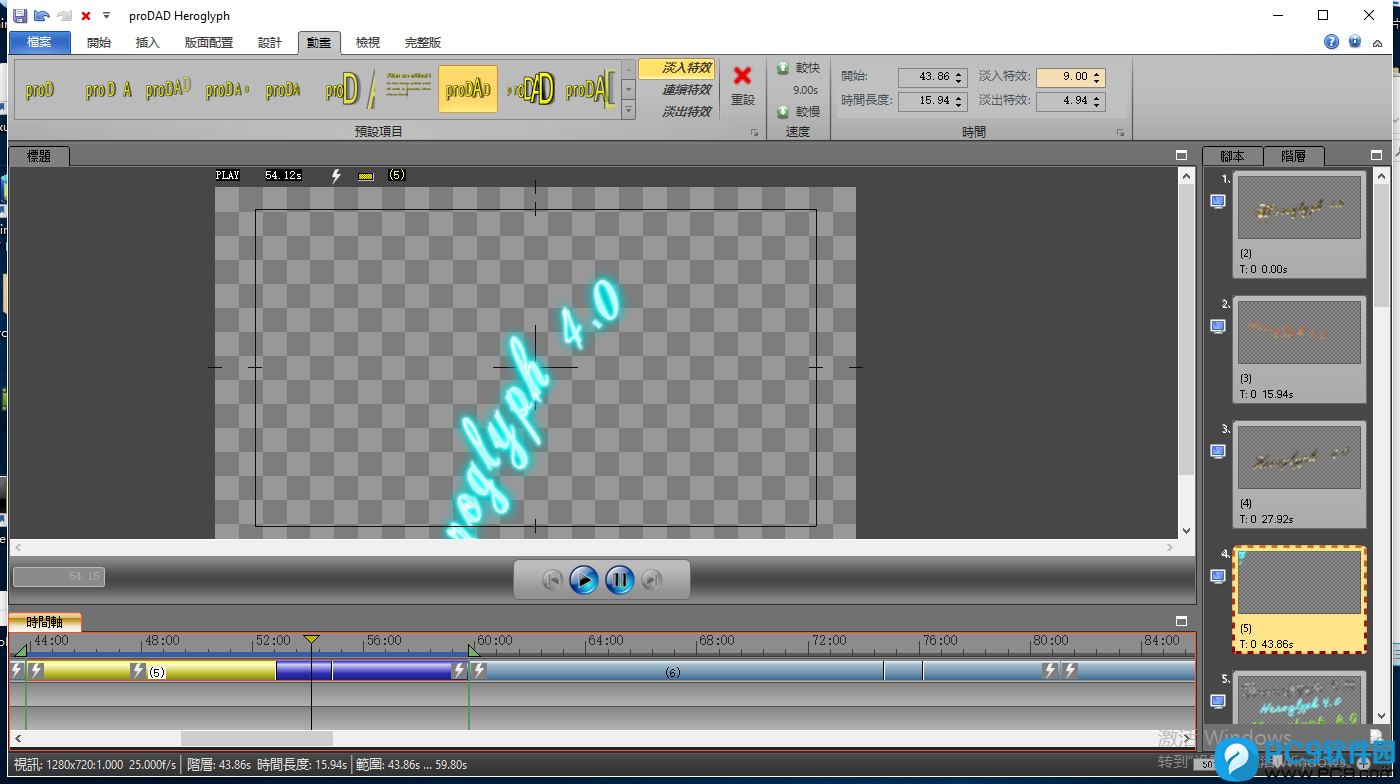Click the timeline horizontal scrollbar thumb
This screenshot has height=784, width=1400.
click(256, 739)
